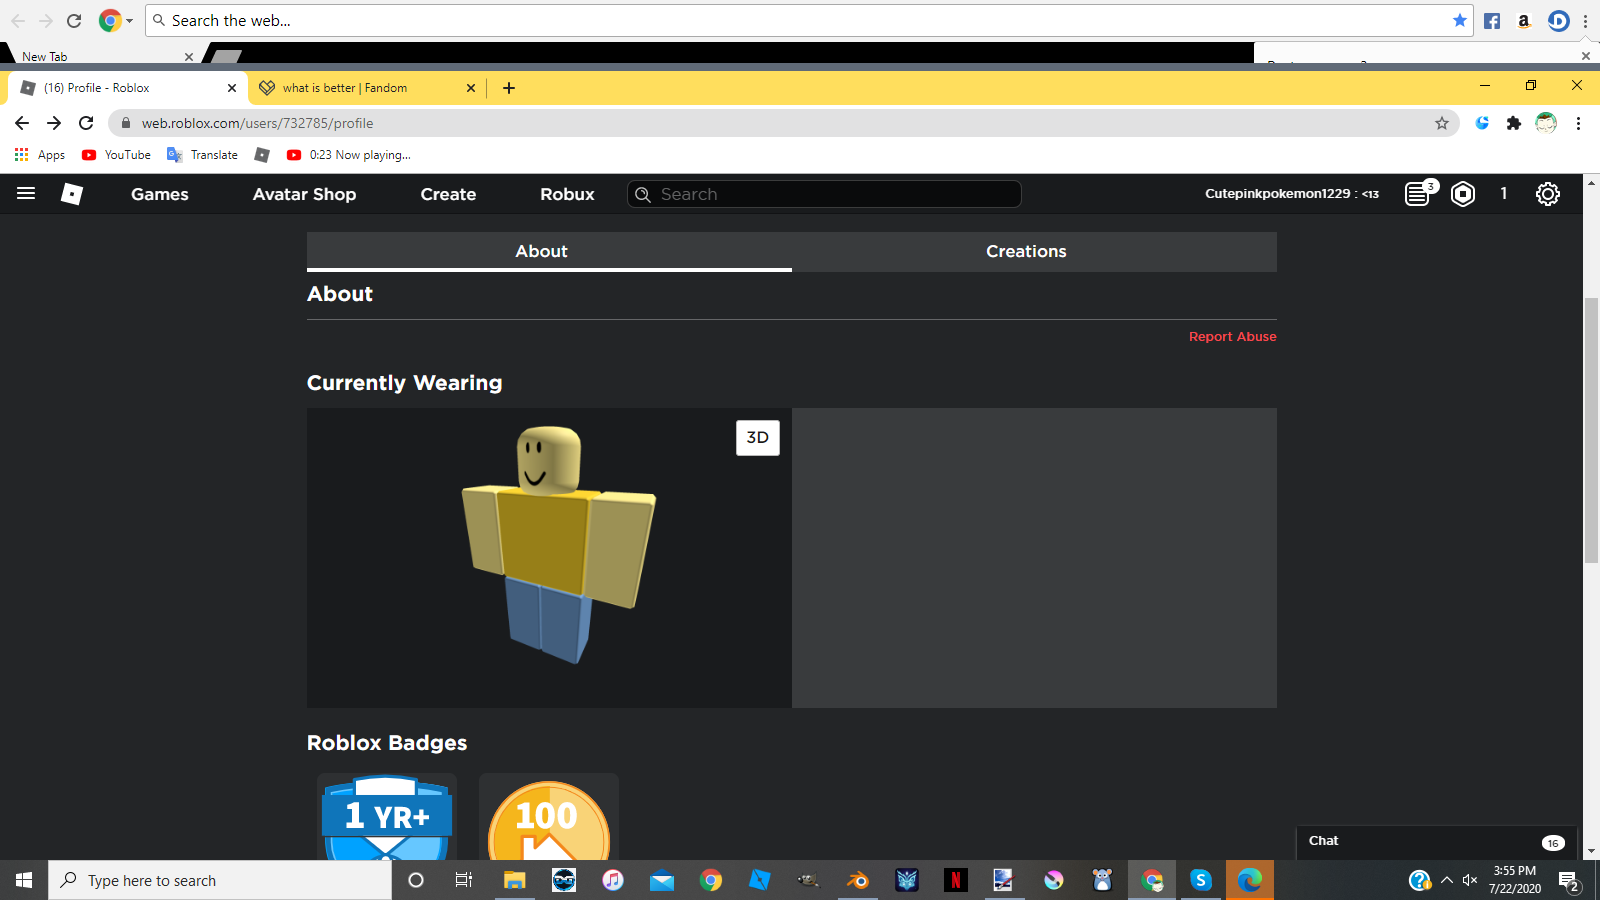Click the username Cutepinkpokemon1229
Viewport: 1600px width, 900px height.
click(1277, 193)
